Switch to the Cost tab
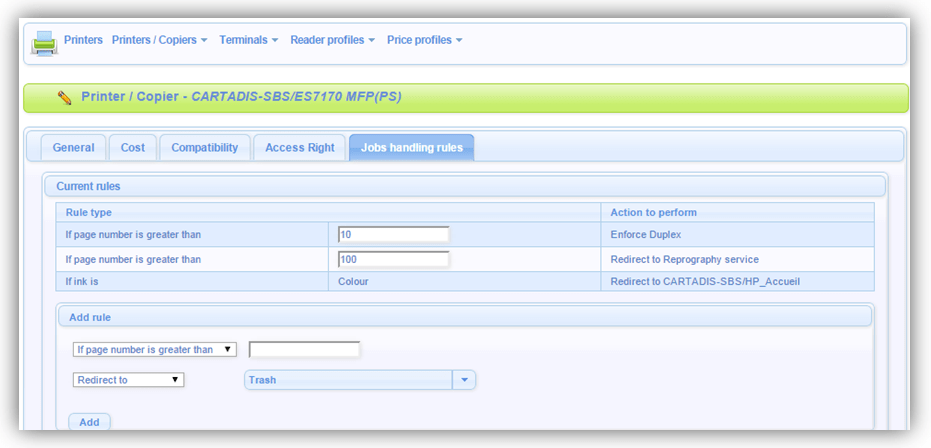Viewport: 931px width, 448px height. click(133, 147)
